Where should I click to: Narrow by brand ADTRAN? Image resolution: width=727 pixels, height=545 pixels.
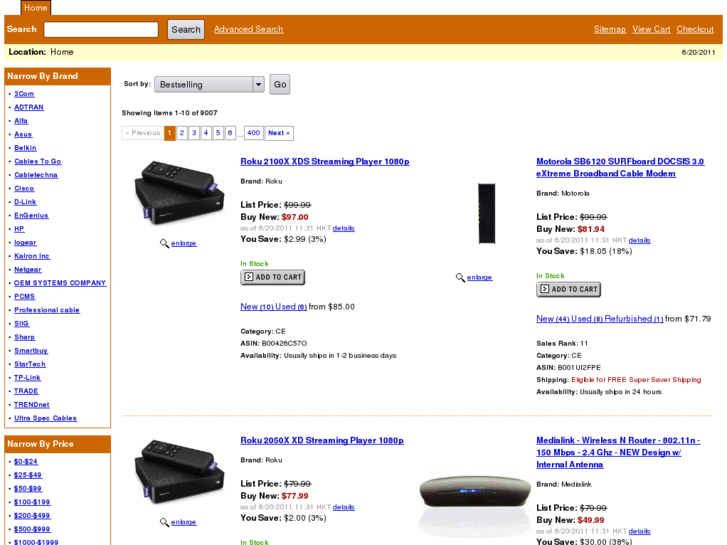[x=29, y=107]
